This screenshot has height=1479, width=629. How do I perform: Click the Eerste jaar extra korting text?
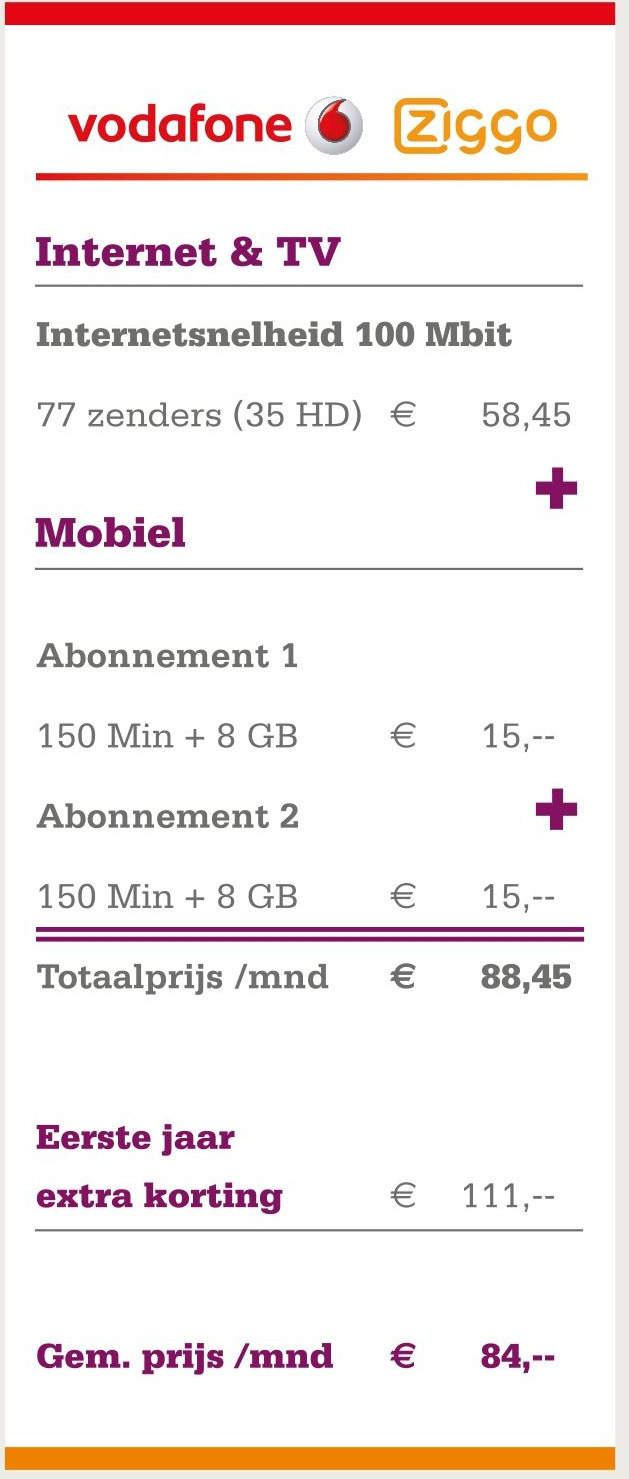pos(159,1167)
